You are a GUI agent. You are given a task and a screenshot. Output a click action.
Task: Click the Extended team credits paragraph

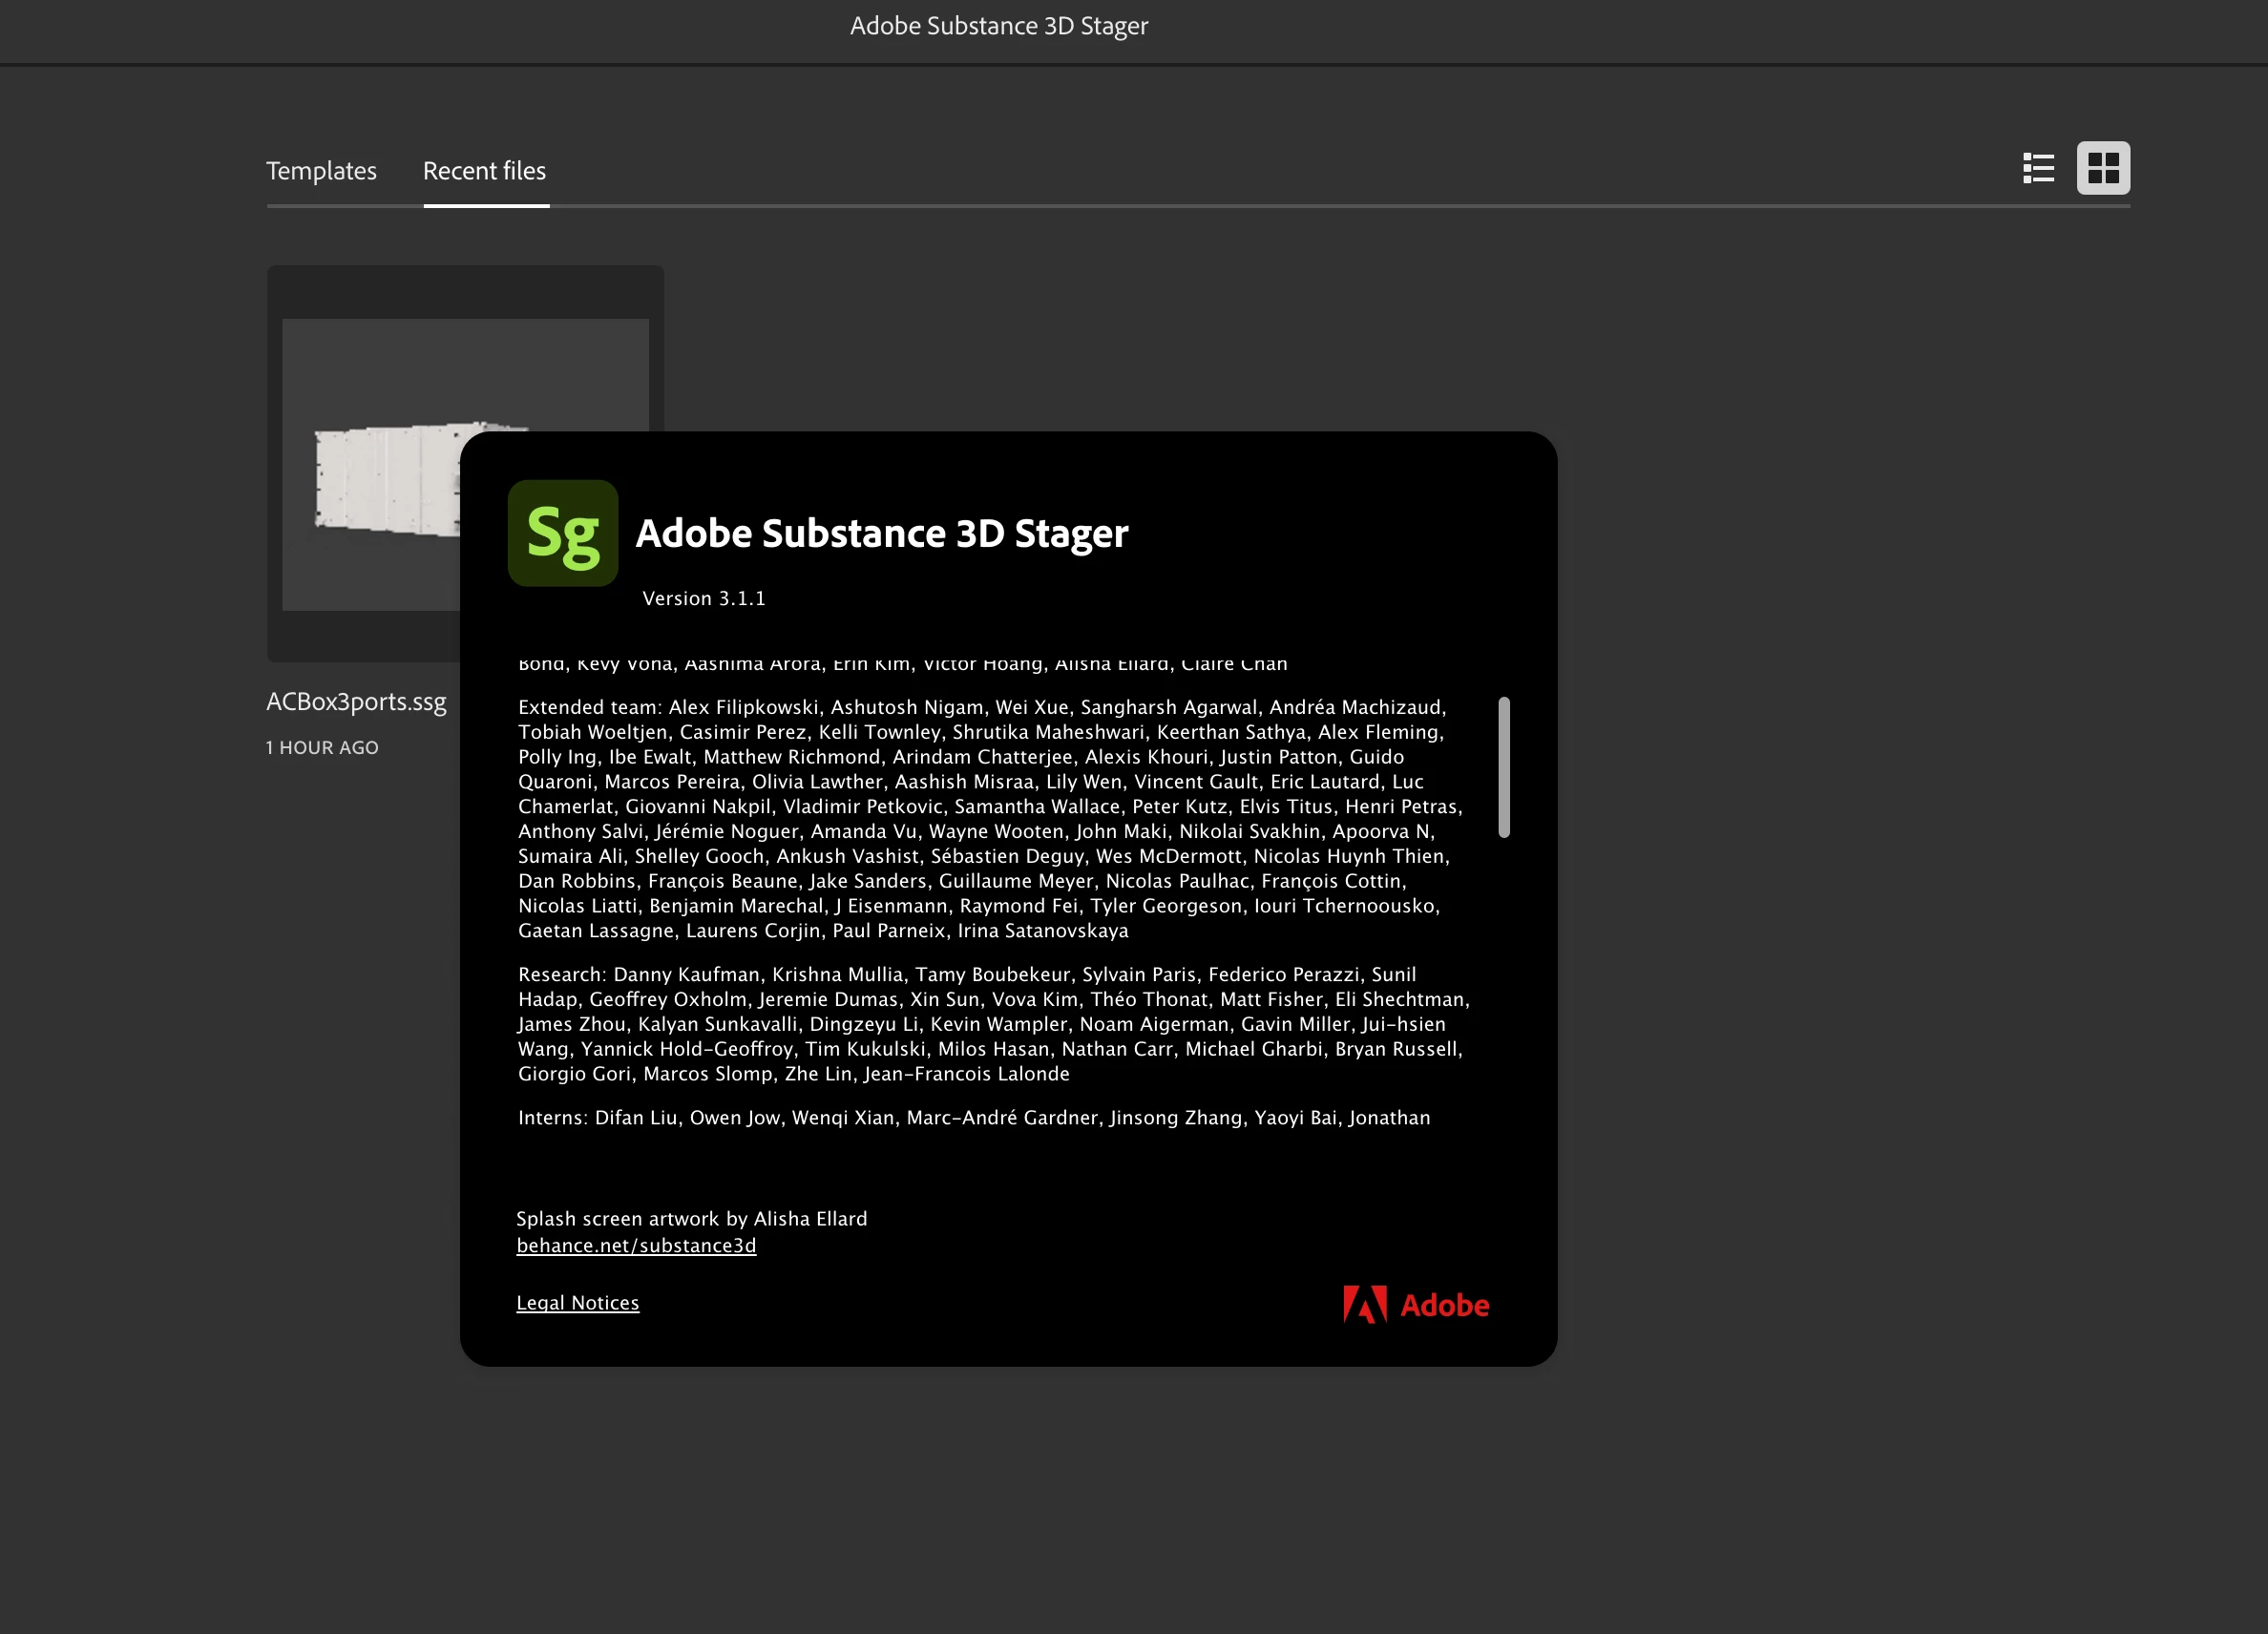pos(988,818)
